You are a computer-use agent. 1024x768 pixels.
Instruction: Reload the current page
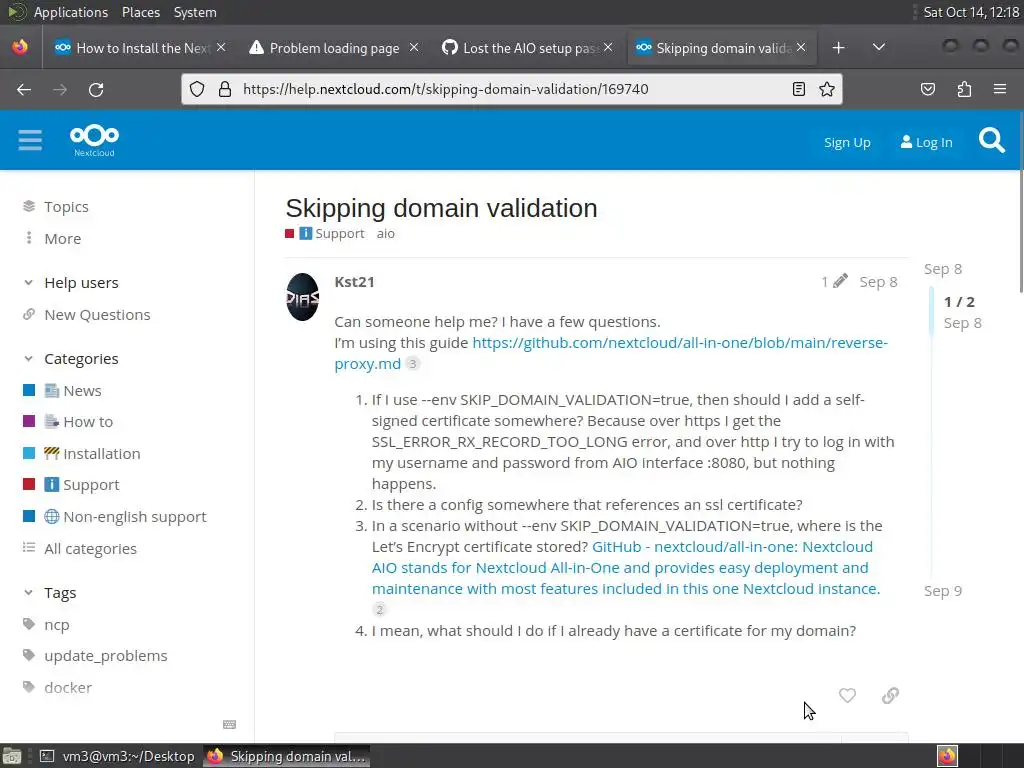(x=96, y=89)
